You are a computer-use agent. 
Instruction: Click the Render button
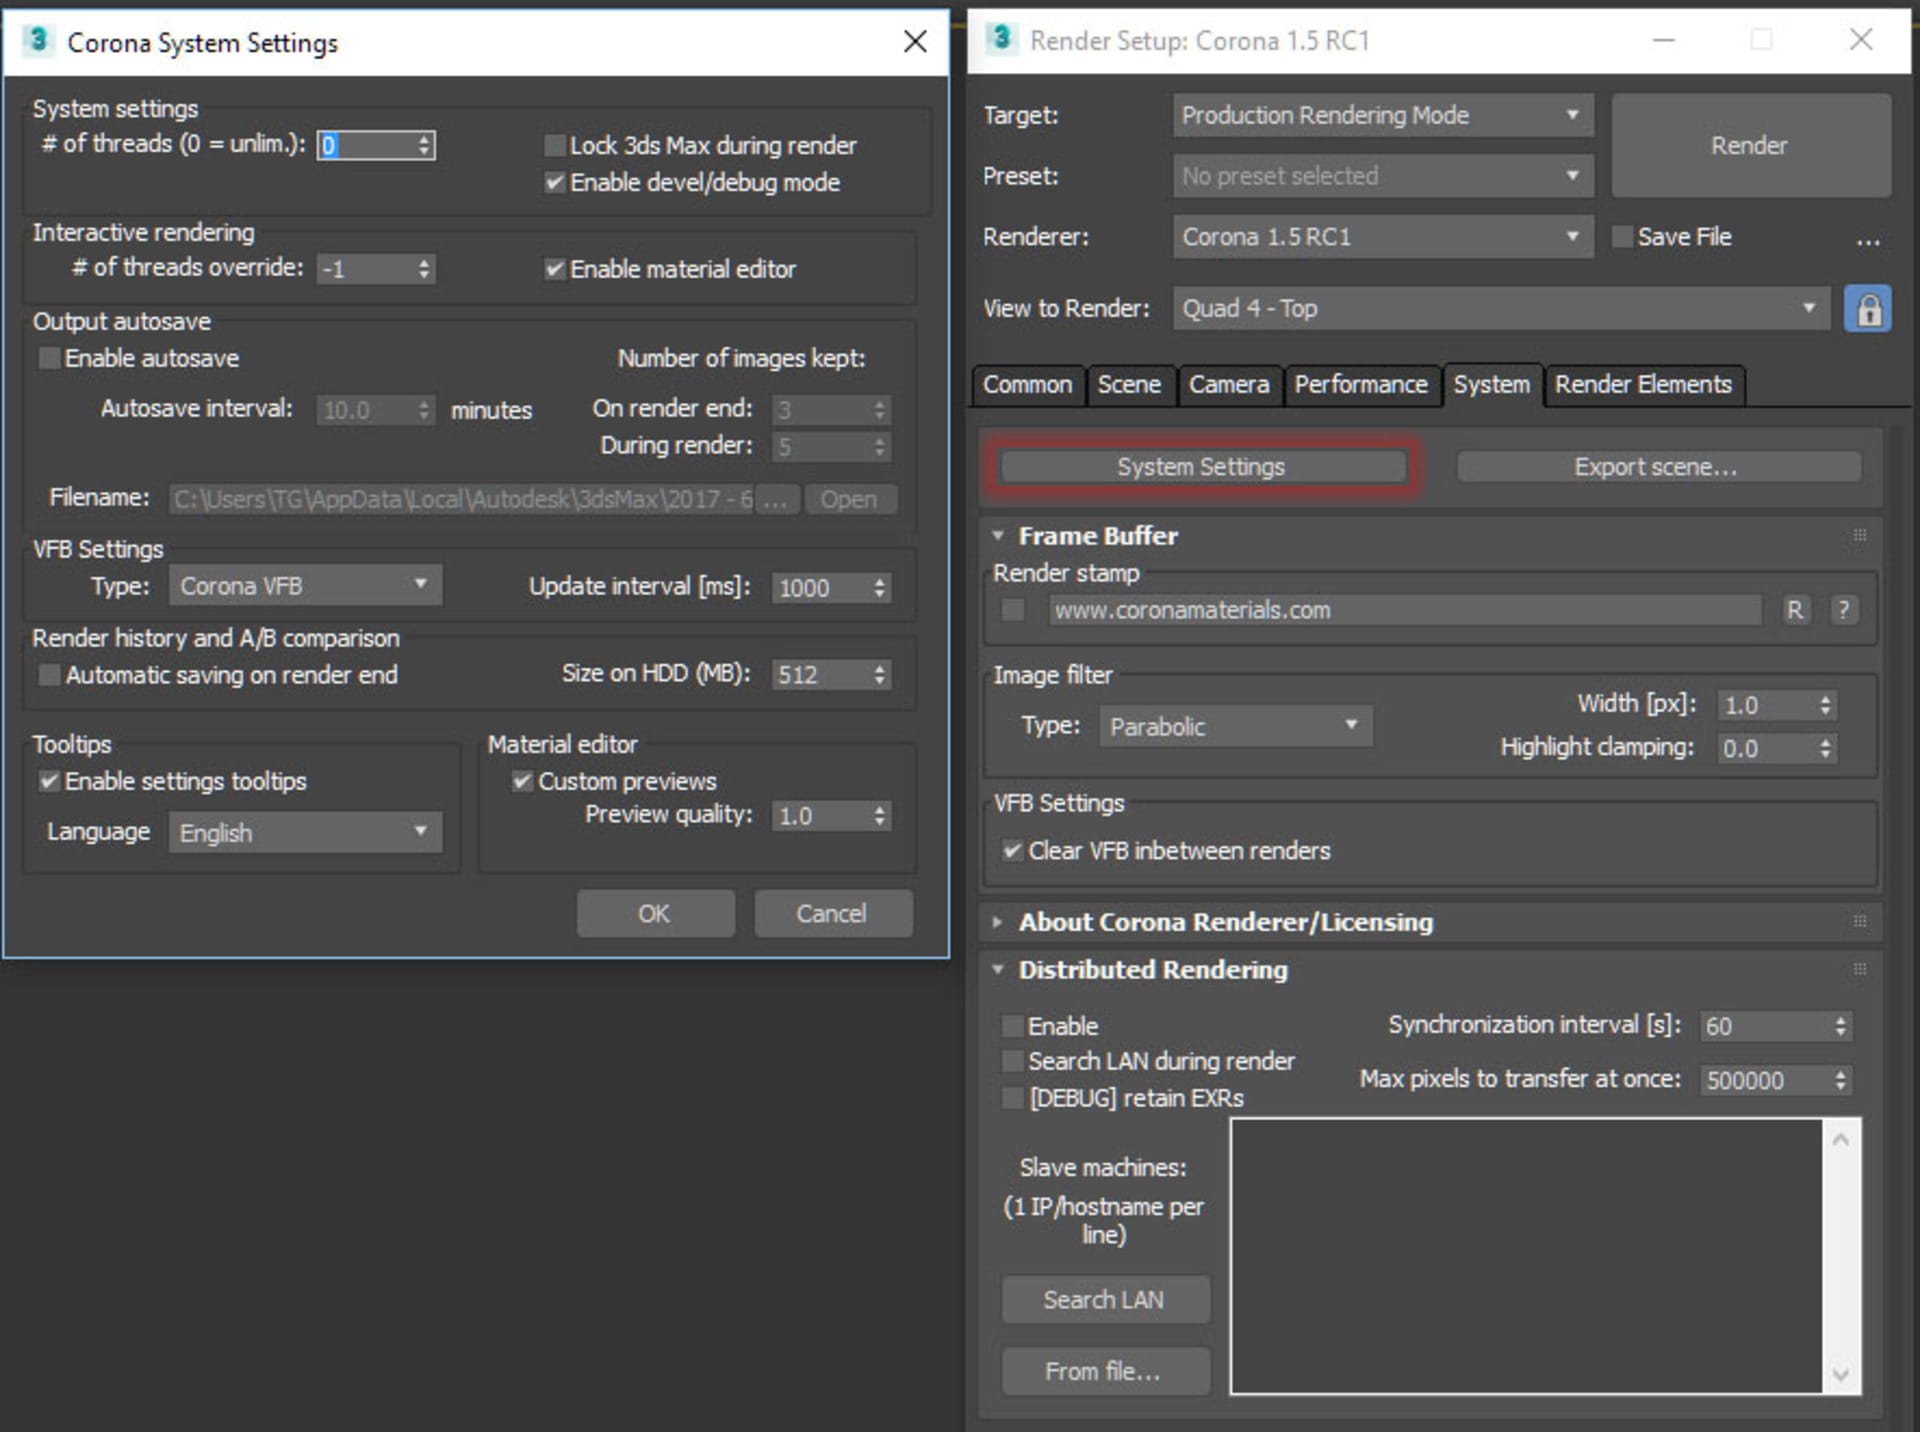tap(1750, 143)
